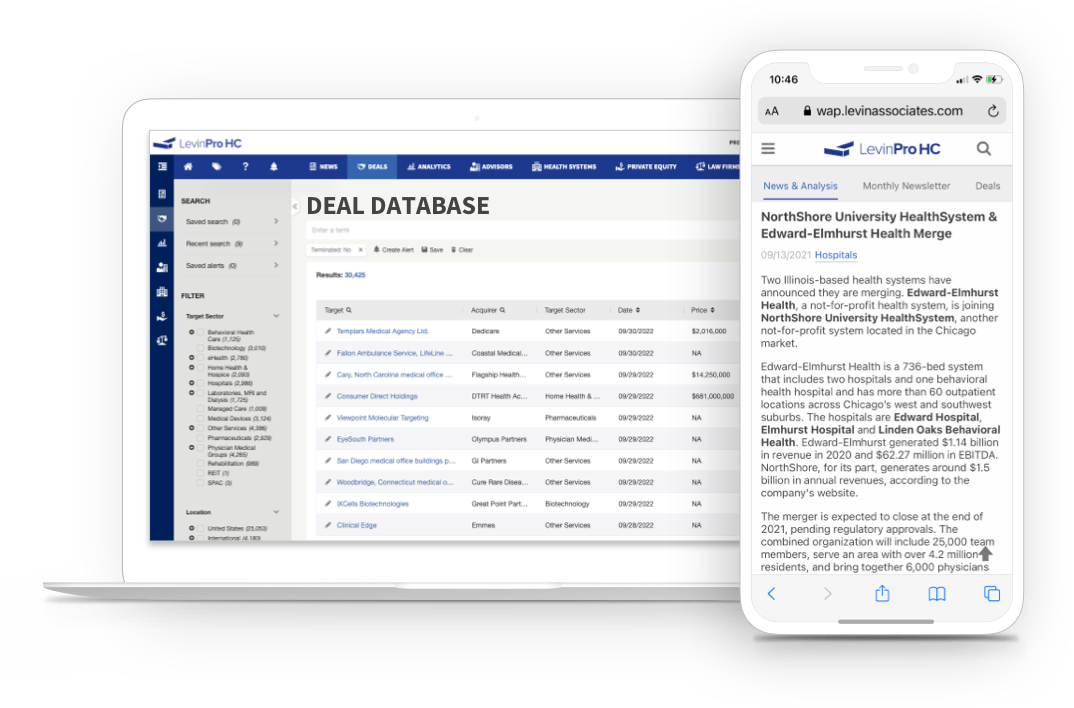This screenshot has height=708, width=1074.
Task: Edit the Templars Medical Agency row pencil icon
Action: (x=328, y=331)
